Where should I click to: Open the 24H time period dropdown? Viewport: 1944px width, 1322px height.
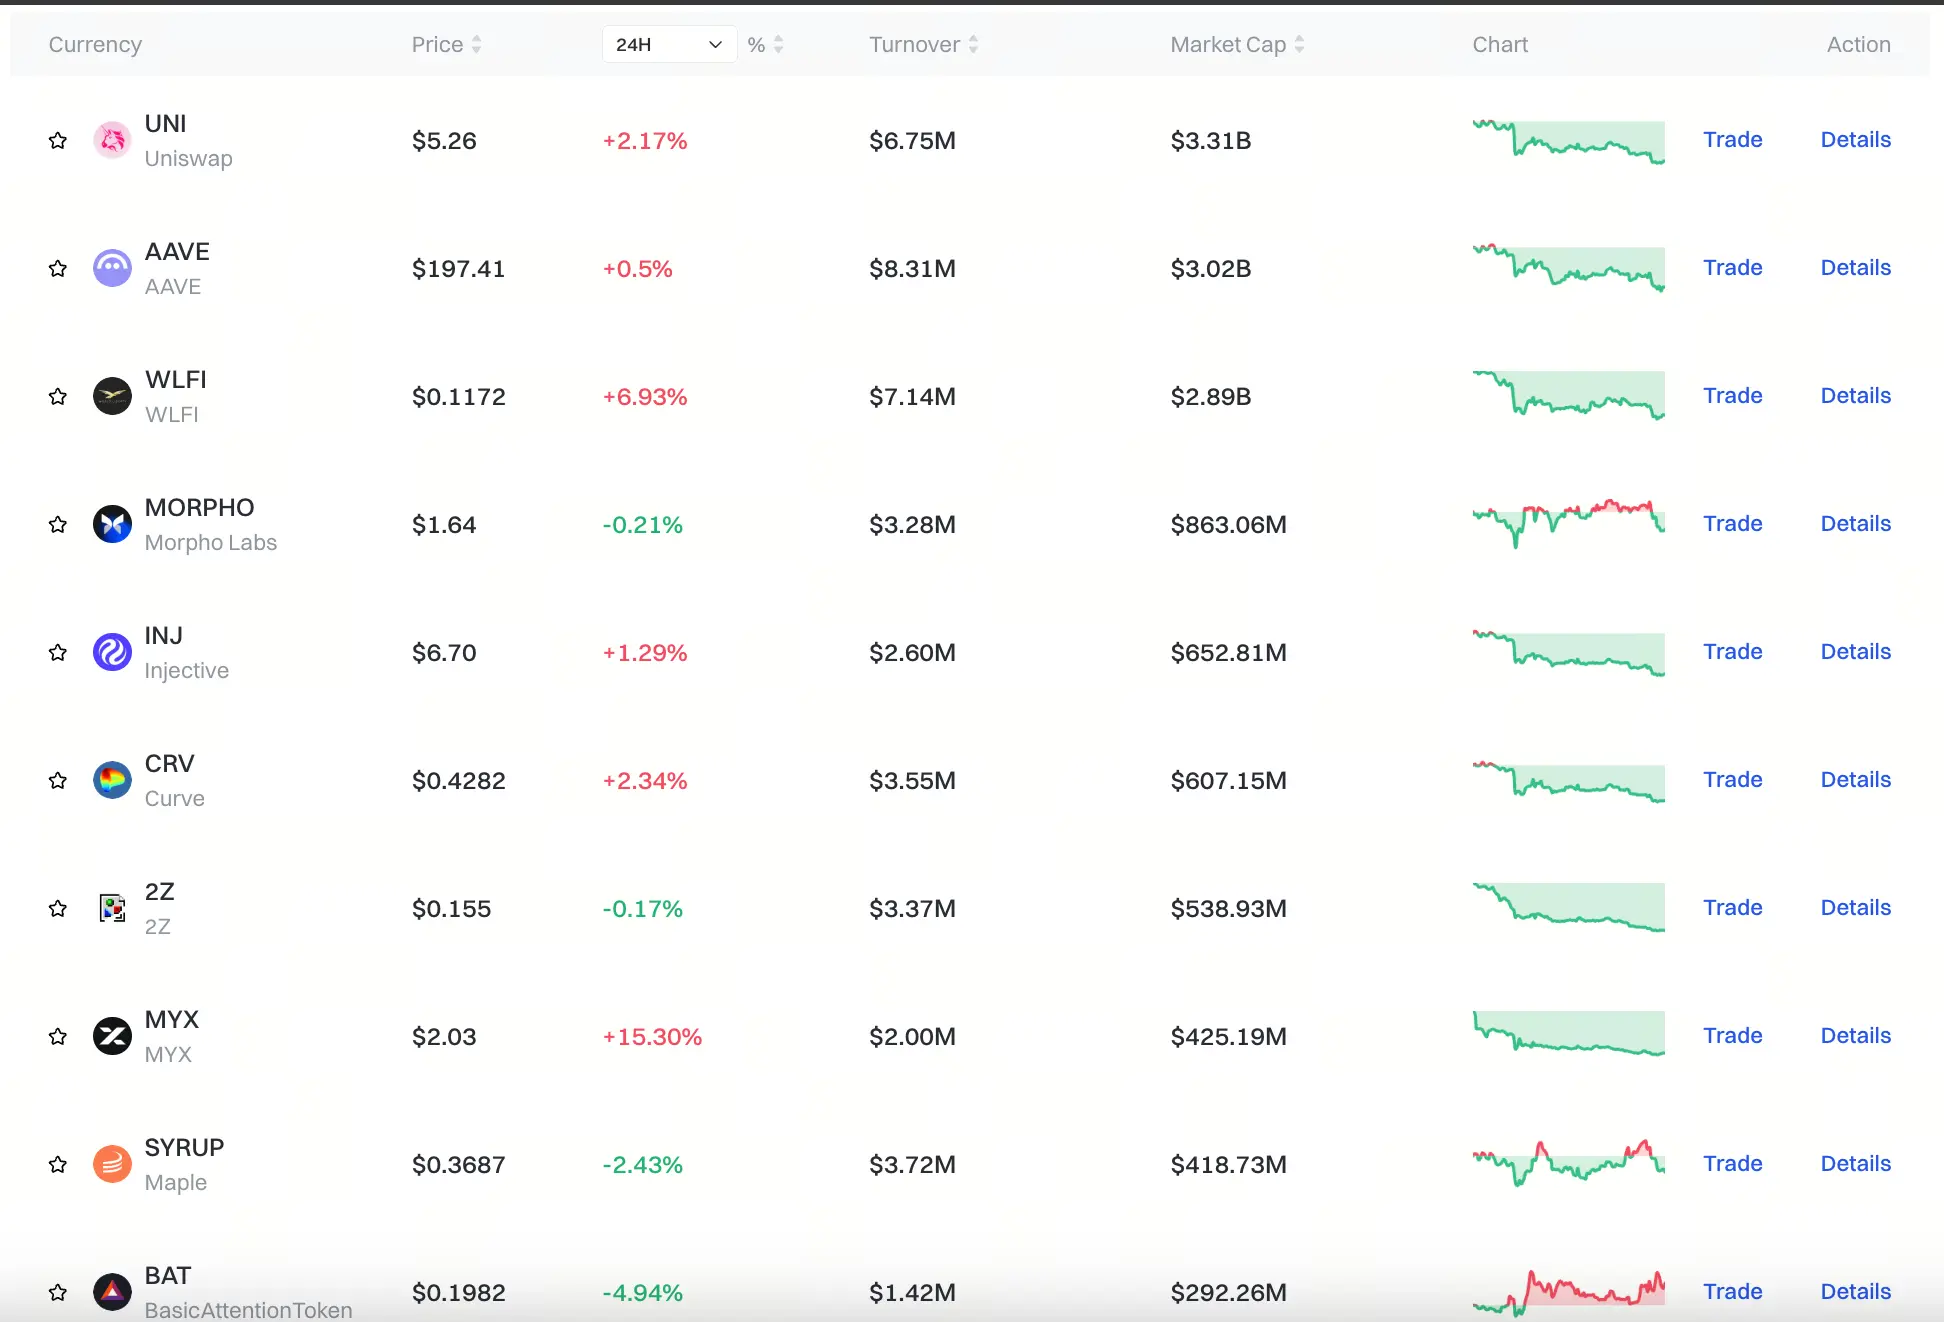coord(668,45)
